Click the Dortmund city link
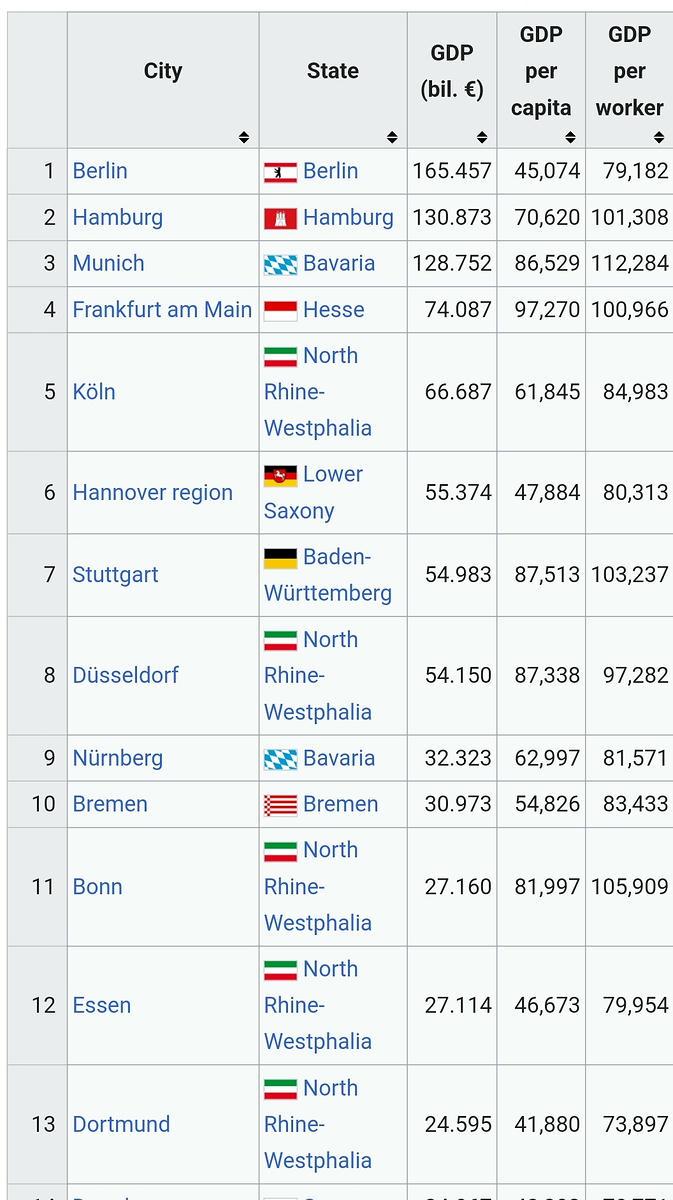673x1200 pixels. (121, 1124)
